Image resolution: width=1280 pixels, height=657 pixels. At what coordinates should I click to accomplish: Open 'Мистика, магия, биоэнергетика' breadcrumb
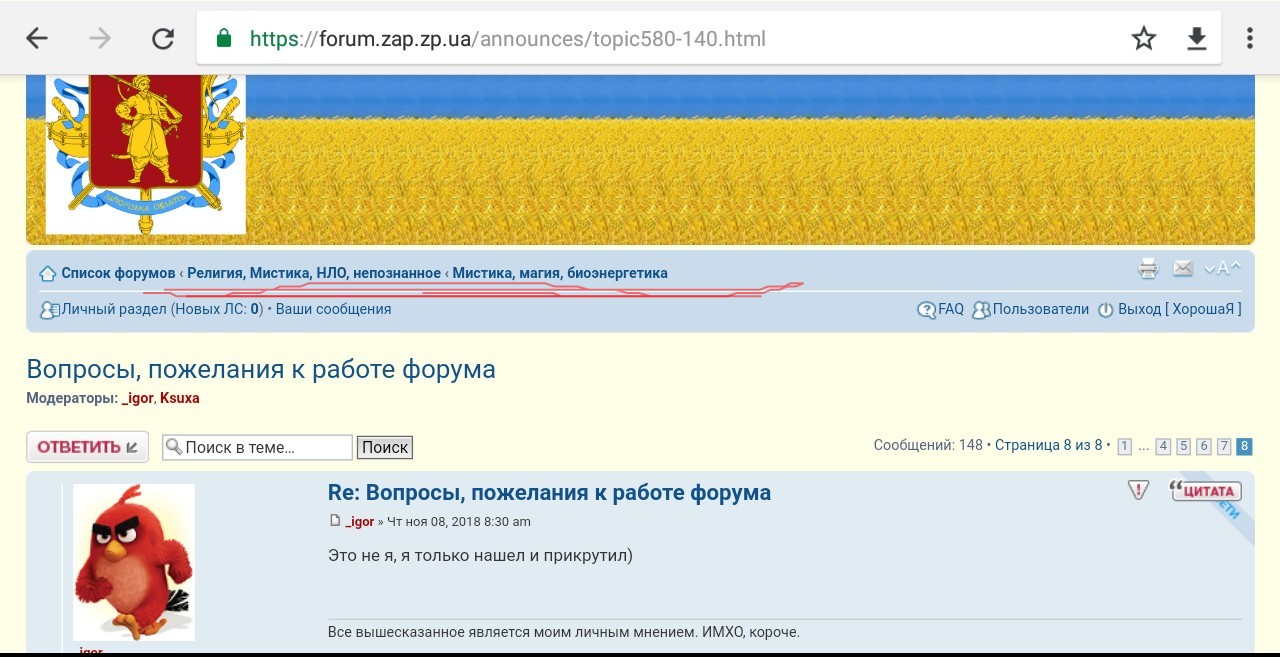tap(560, 273)
